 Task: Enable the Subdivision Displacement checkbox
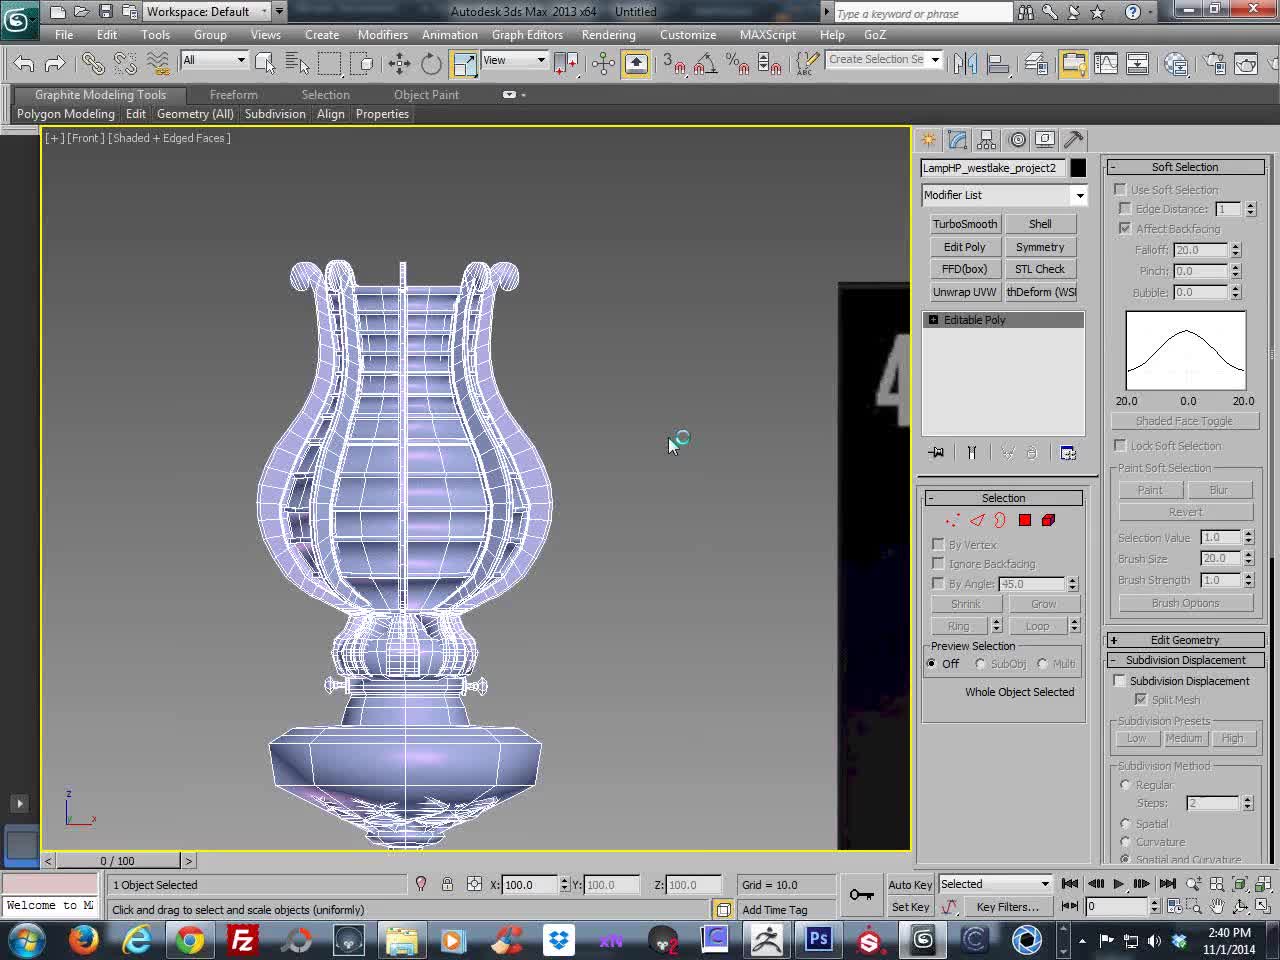1120,680
